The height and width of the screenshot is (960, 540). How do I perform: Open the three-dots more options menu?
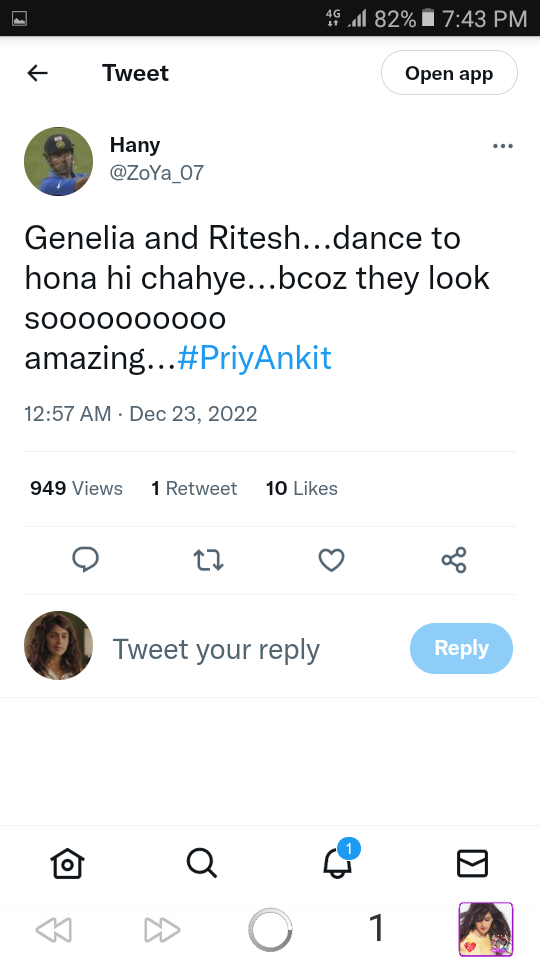(x=503, y=146)
